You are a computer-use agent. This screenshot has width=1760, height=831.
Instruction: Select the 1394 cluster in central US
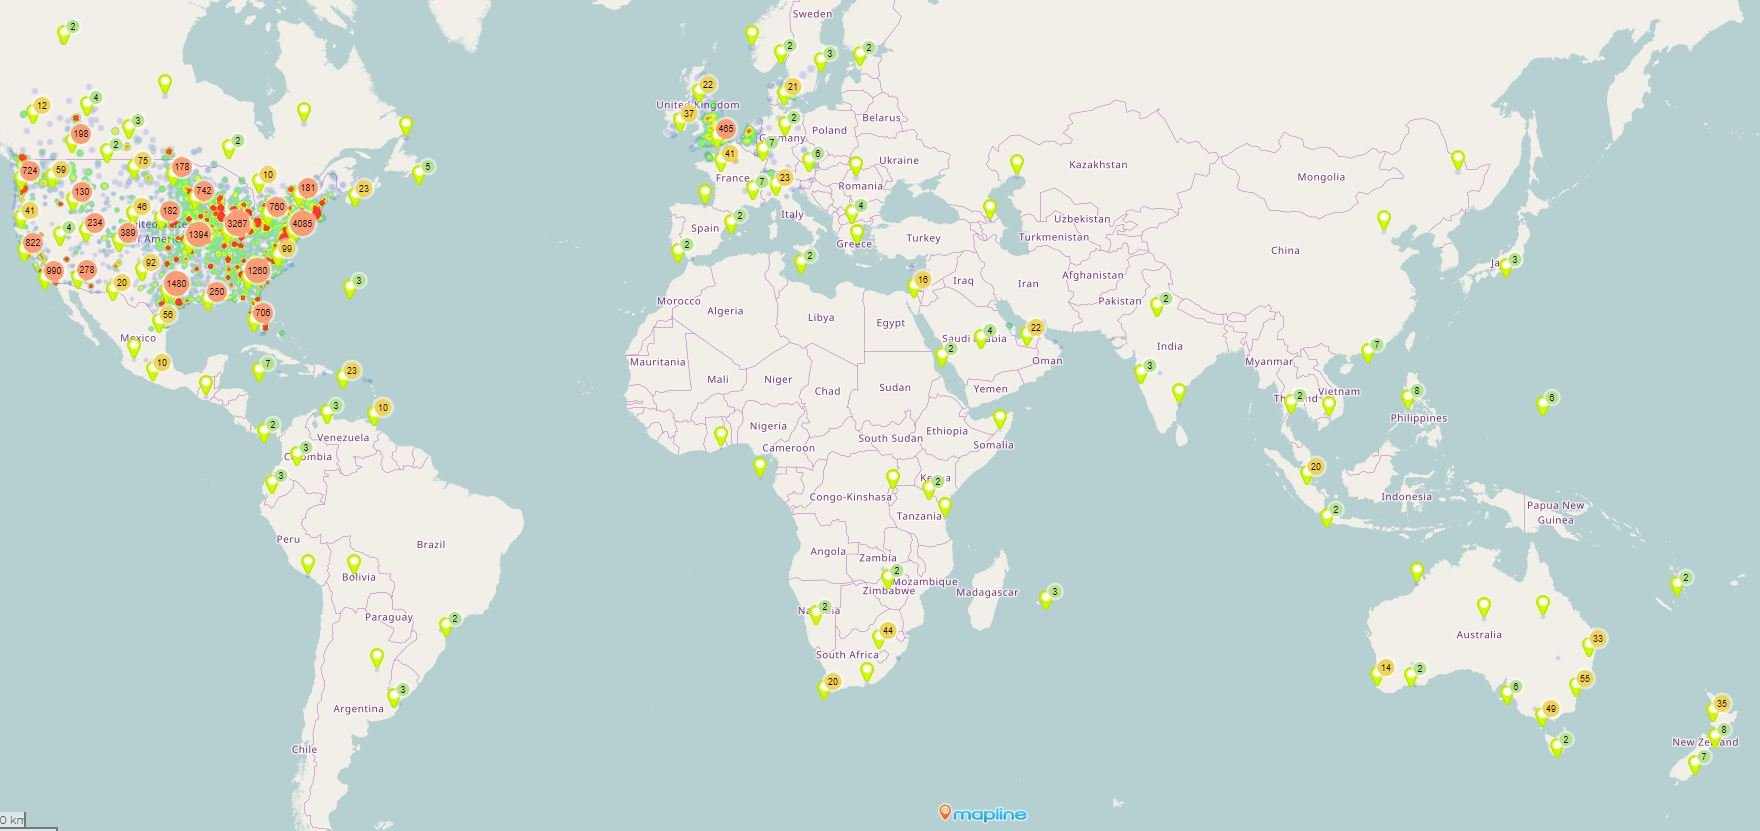(198, 235)
